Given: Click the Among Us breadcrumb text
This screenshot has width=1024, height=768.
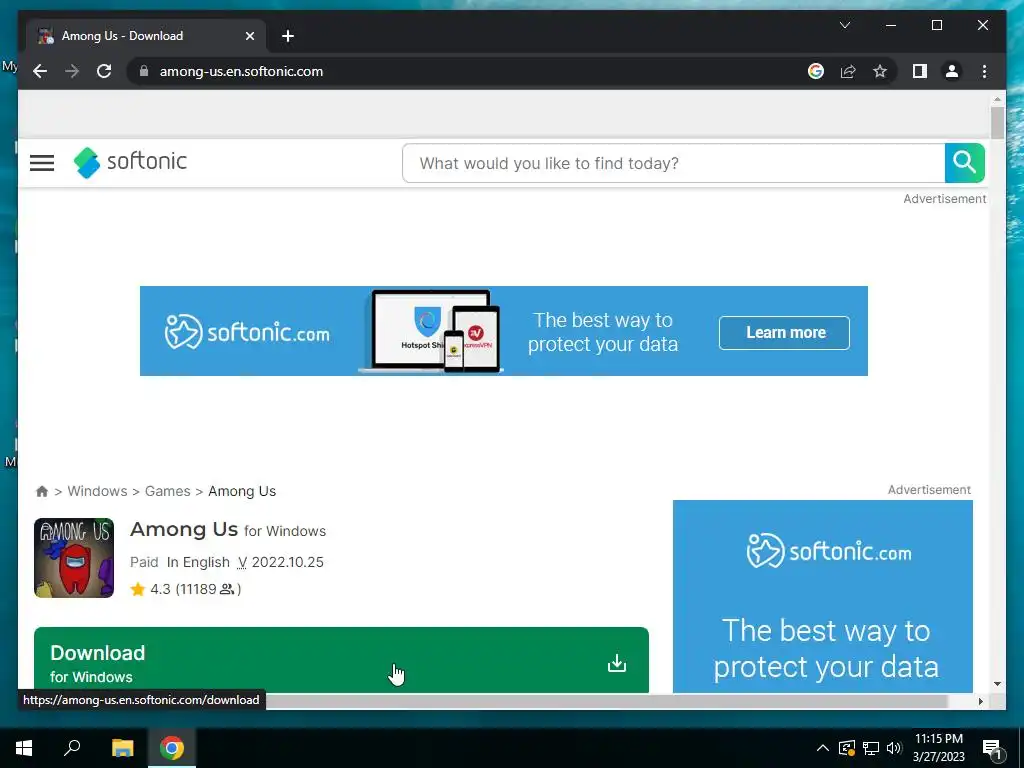Looking at the screenshot, I should 242,491.
